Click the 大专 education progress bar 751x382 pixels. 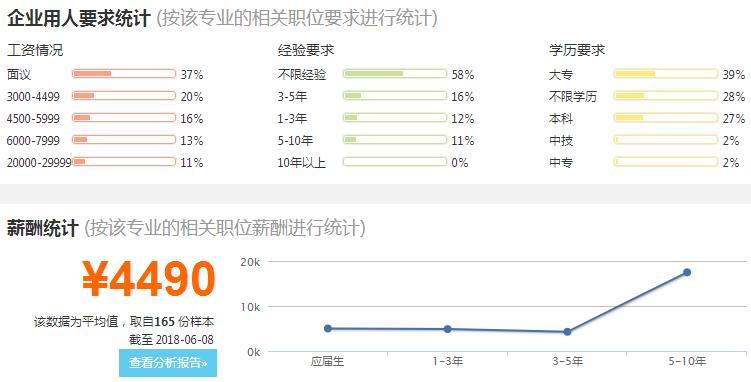(x=666, y=74)
